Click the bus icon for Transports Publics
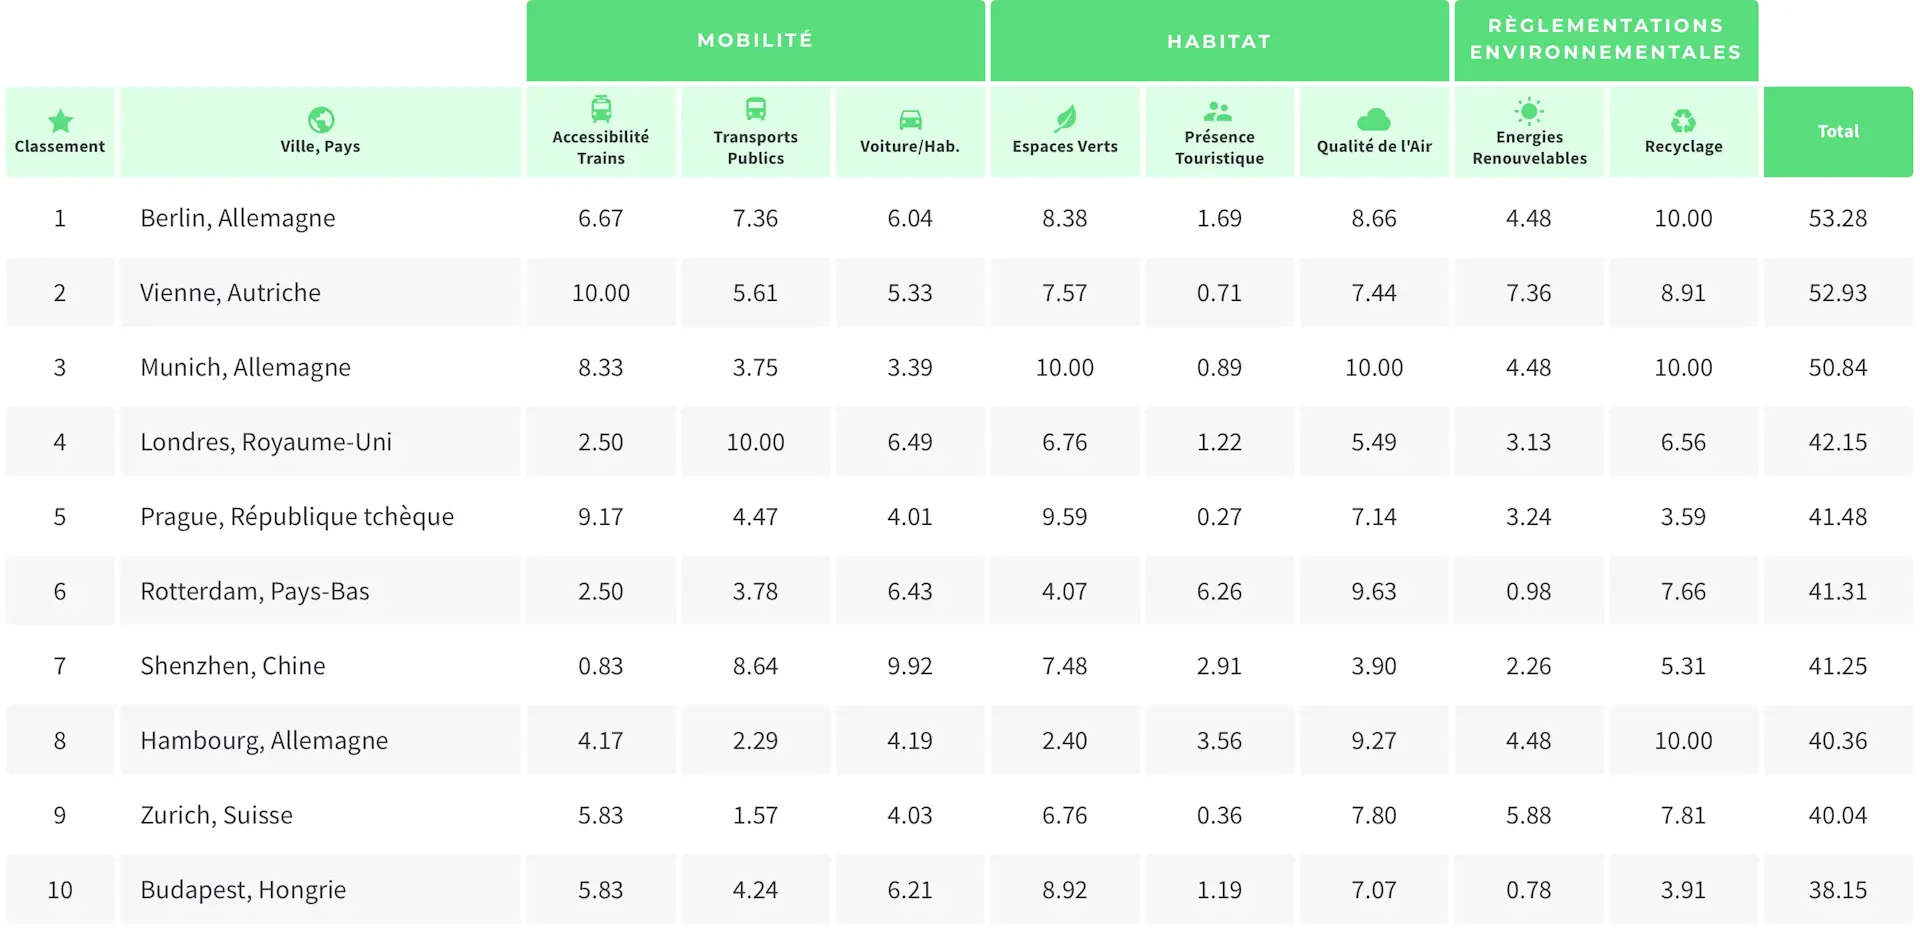This screenshot has width=1920, height=933. tap(756, 108)
